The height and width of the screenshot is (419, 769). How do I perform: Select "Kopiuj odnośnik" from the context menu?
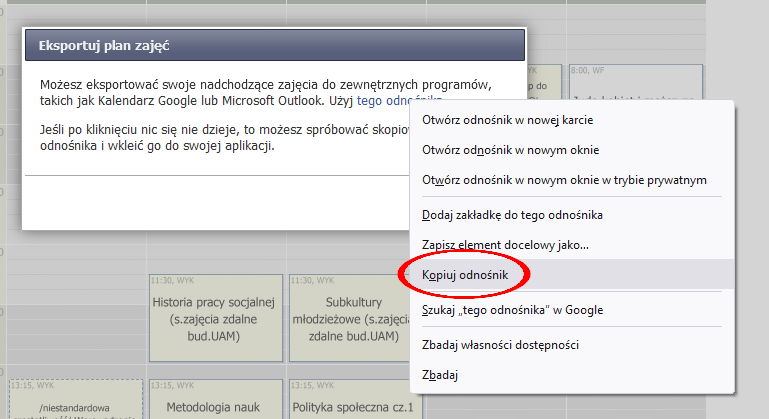466,273
